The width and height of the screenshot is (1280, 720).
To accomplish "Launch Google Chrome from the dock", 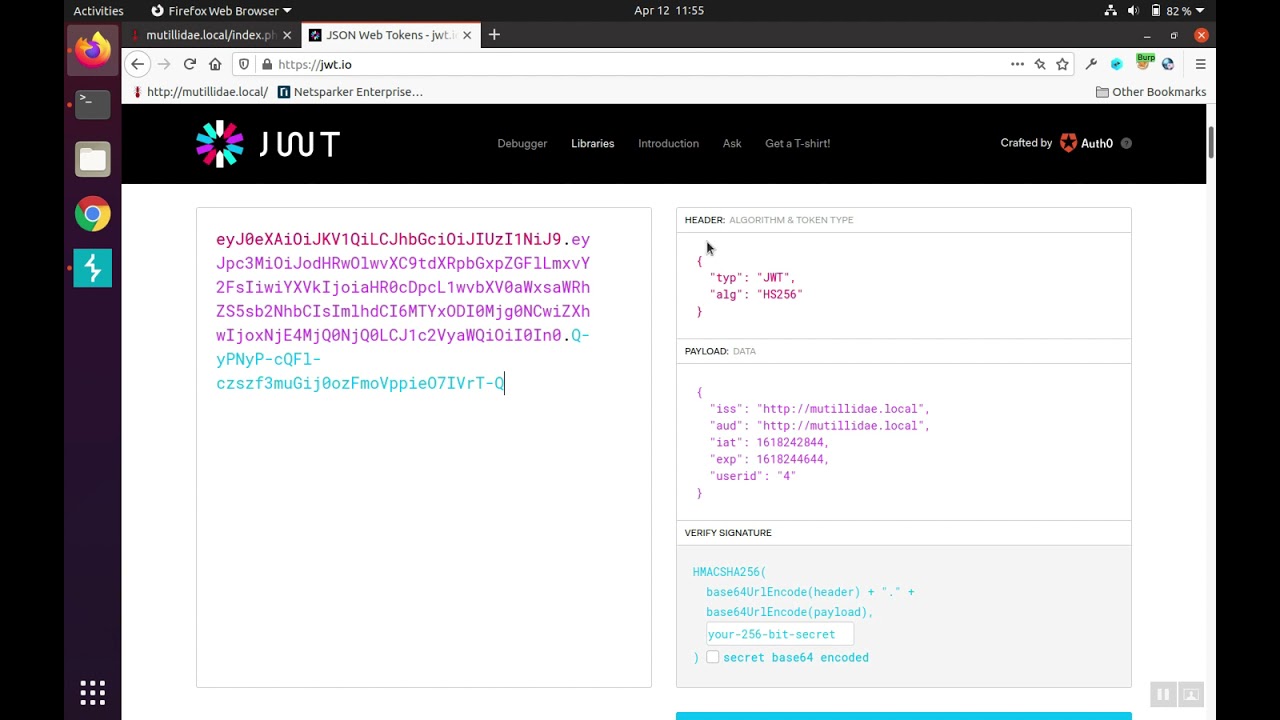I will pos(93,213).
